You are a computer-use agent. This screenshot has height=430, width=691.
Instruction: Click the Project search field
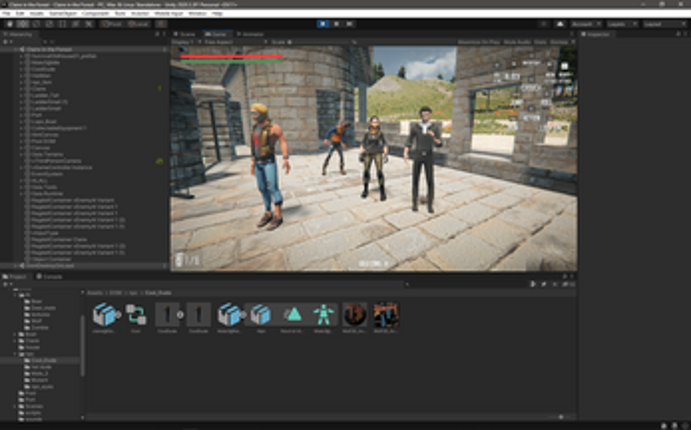(465, 285)
